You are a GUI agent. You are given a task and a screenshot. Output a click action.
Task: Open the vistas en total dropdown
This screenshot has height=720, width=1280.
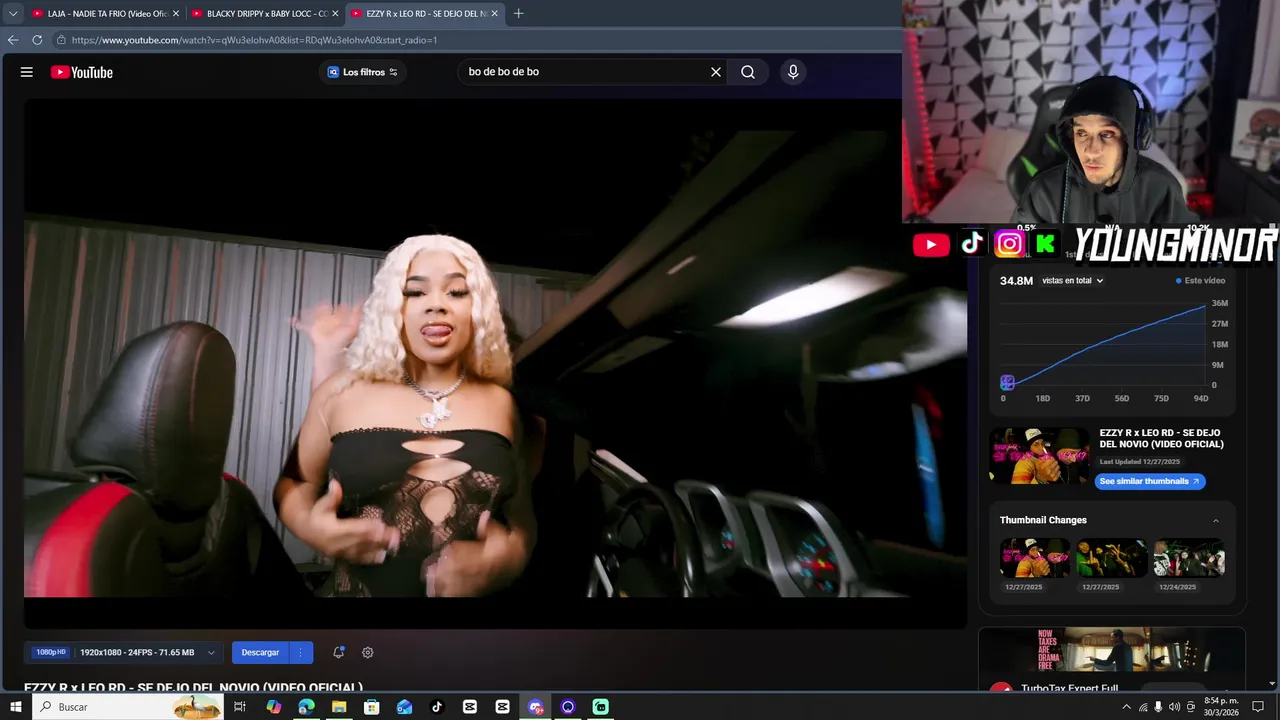[x=1072, y=281]
